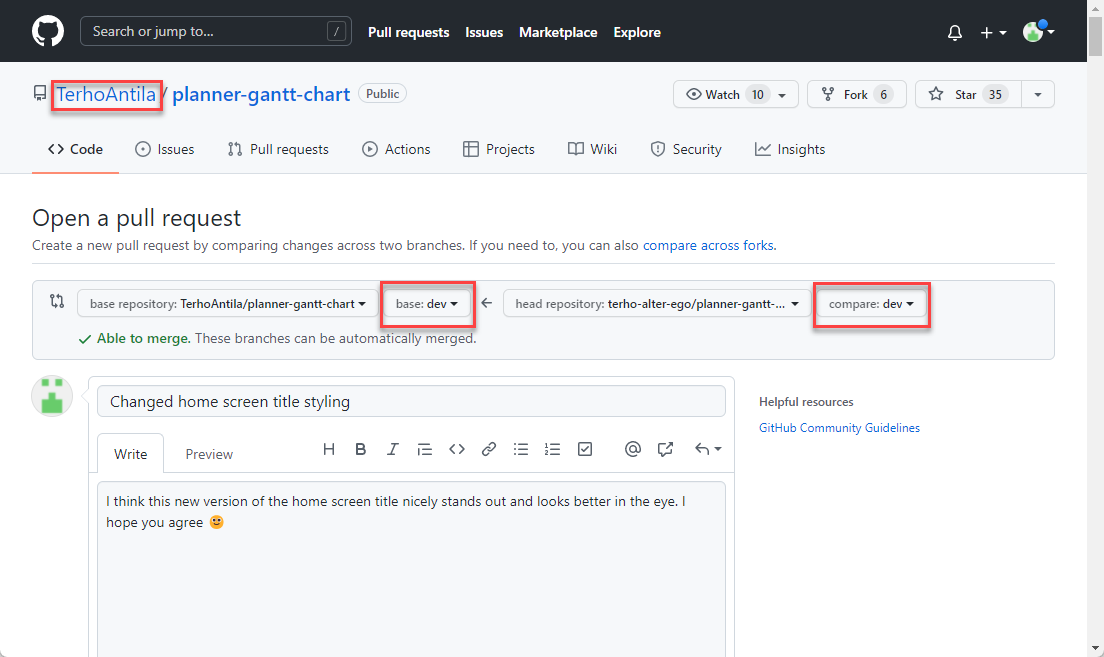1104x657 pixels.
Task: Click the GitHub Octocat logo
Action: [48, 31]
